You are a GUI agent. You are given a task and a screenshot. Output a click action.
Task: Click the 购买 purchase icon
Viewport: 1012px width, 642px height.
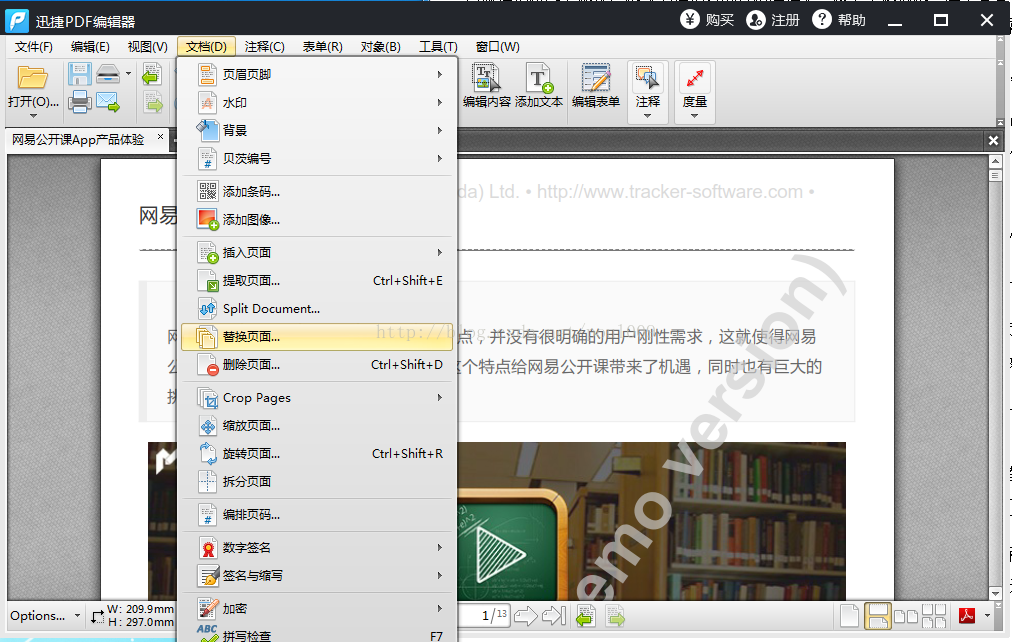pyautogui.click(x=690, y=20)
